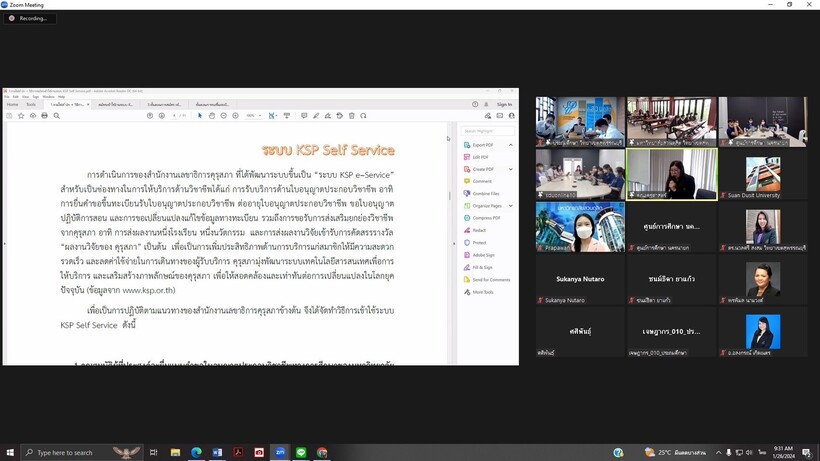Open the Combine Files tool
The width and height of the screenshot is (820, 461).
click(481, 193)
